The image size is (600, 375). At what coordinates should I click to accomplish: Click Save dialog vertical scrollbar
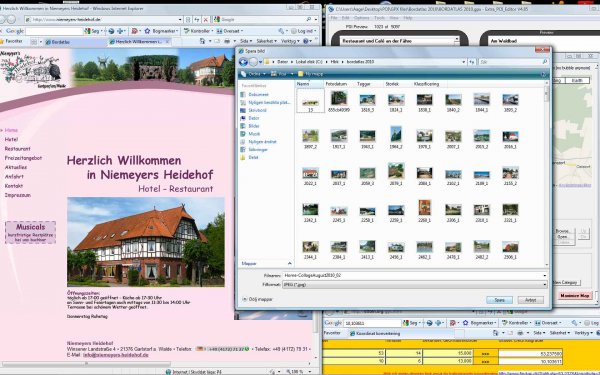pyautogui.click(x=546, y=174)
